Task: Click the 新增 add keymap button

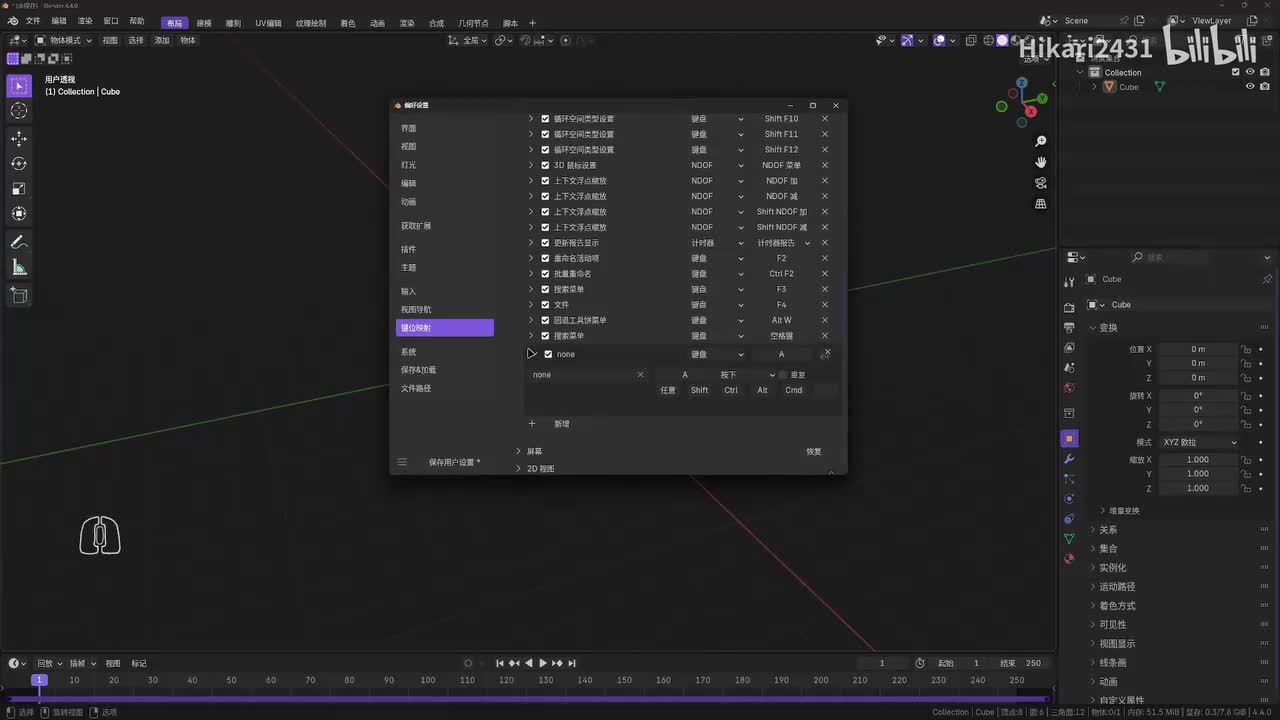Action: [x=562, y=424]
